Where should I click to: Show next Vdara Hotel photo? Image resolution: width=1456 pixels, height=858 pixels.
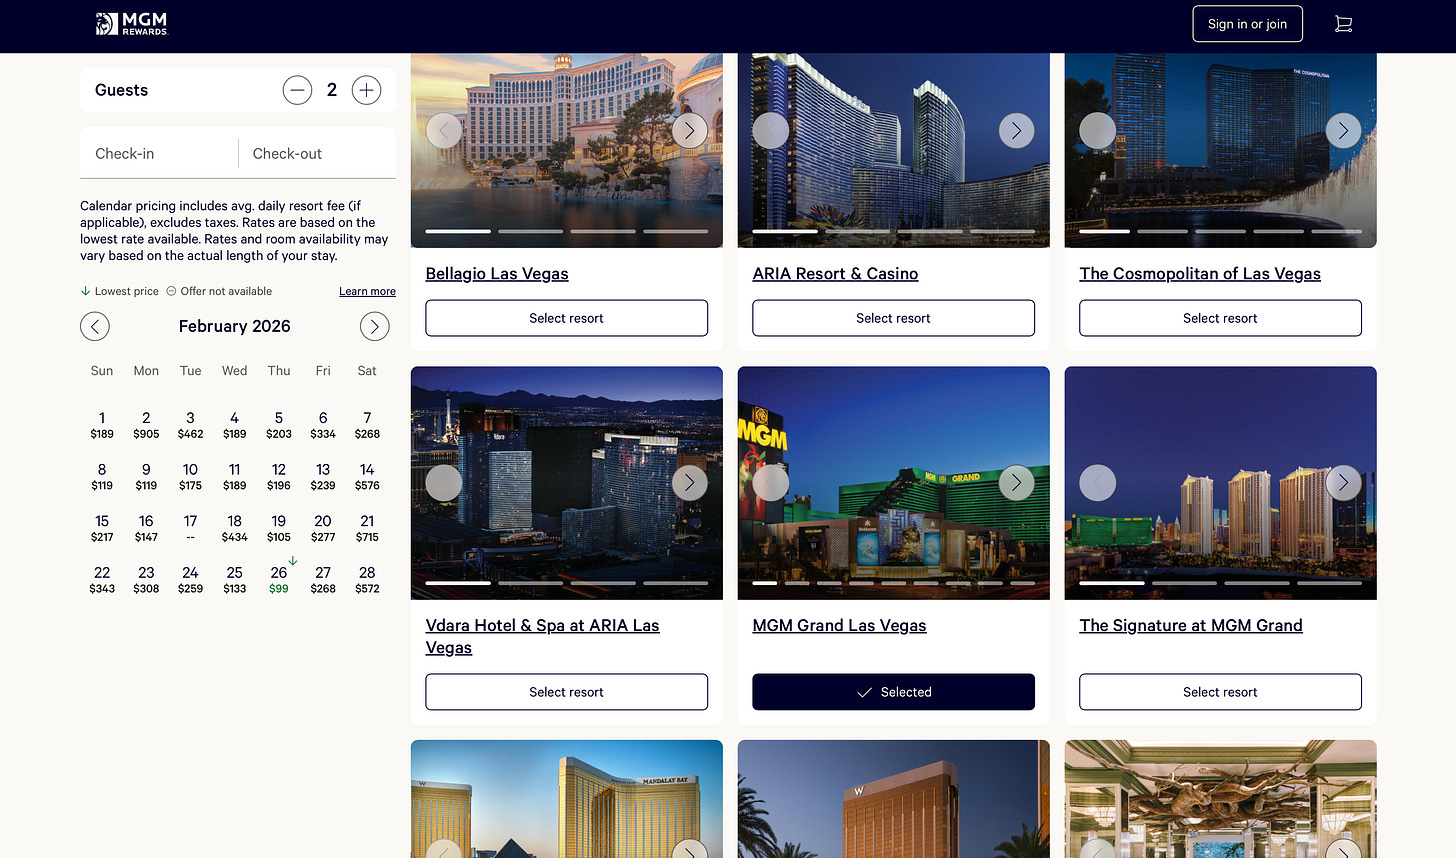coord(689,483)
